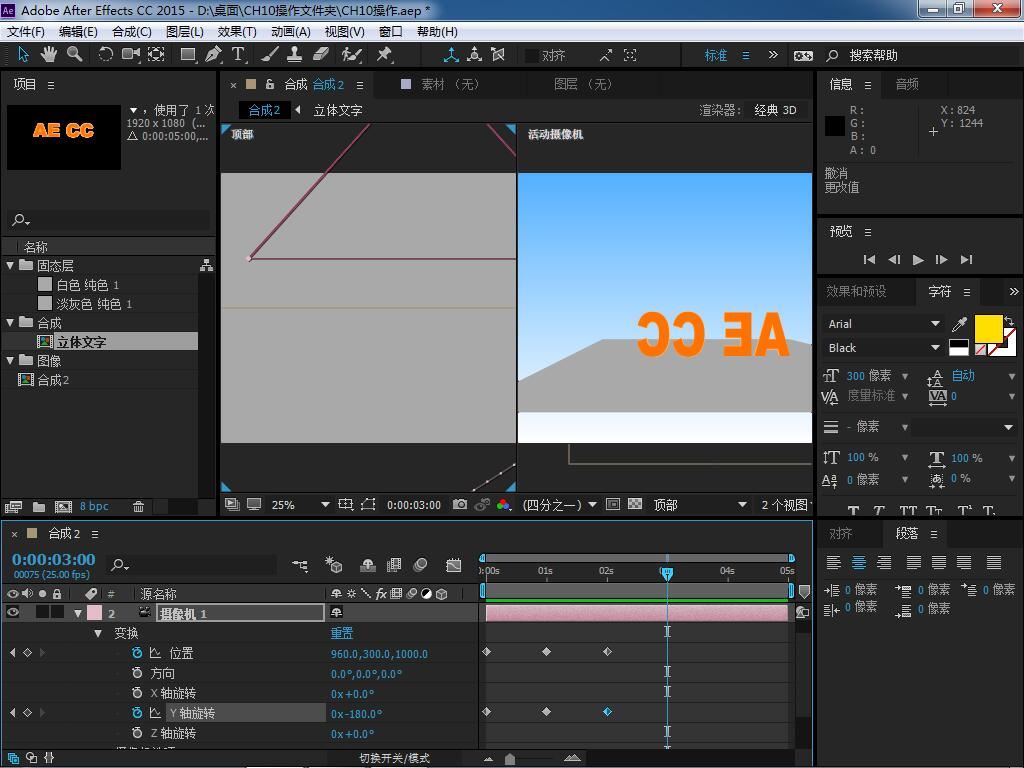Screen dimensions: 1024x768
Task: Select the Clone Stamp tool
Action: (295, 55)
